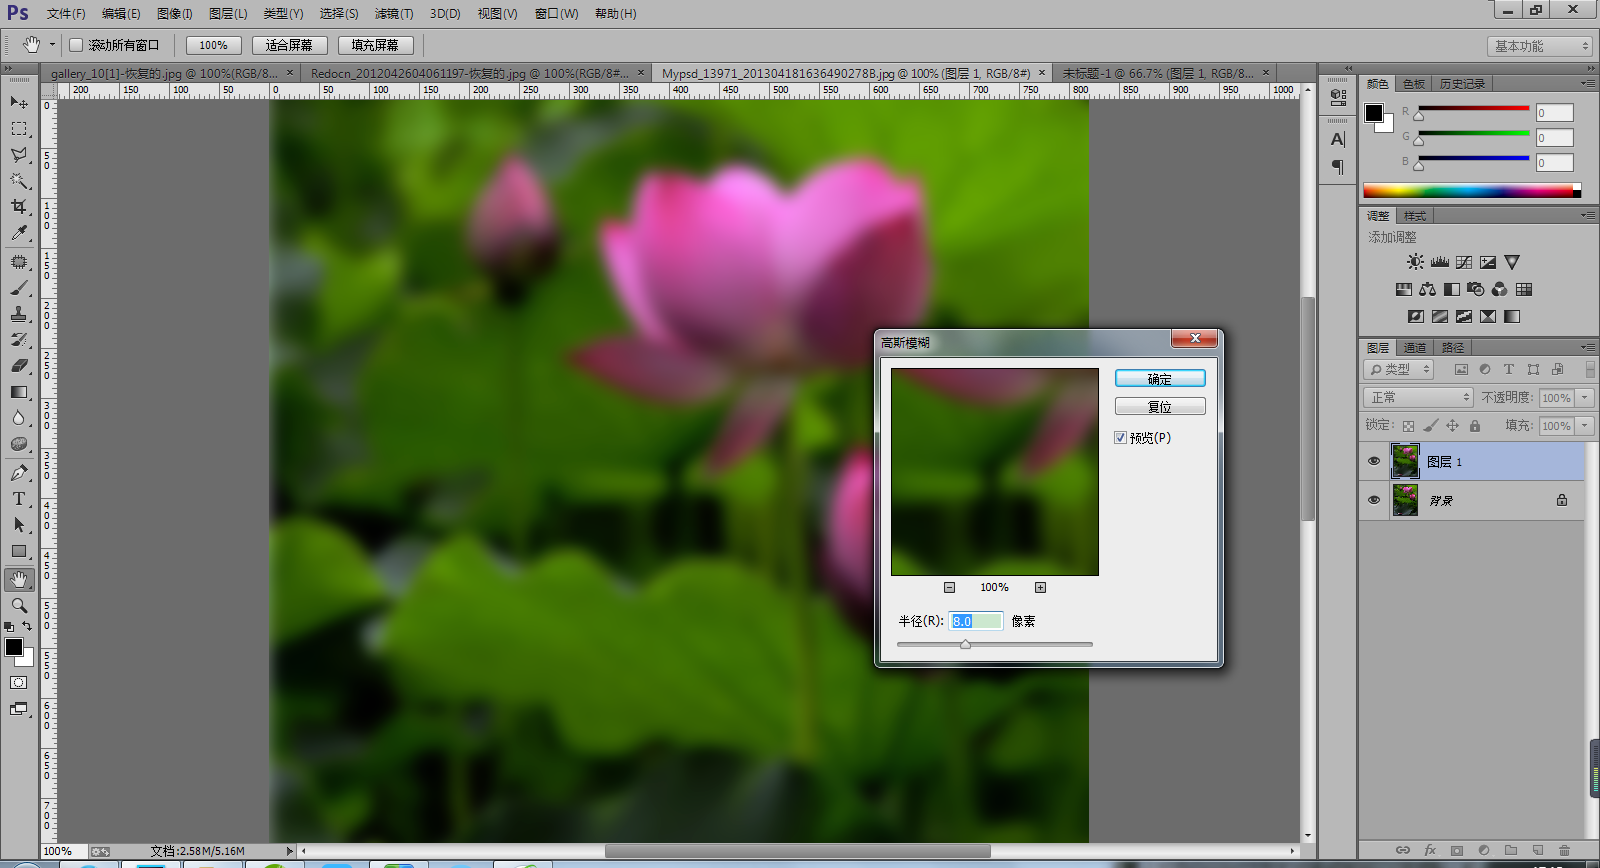Toggle the 预览(P) preview checkbox

1121,438
